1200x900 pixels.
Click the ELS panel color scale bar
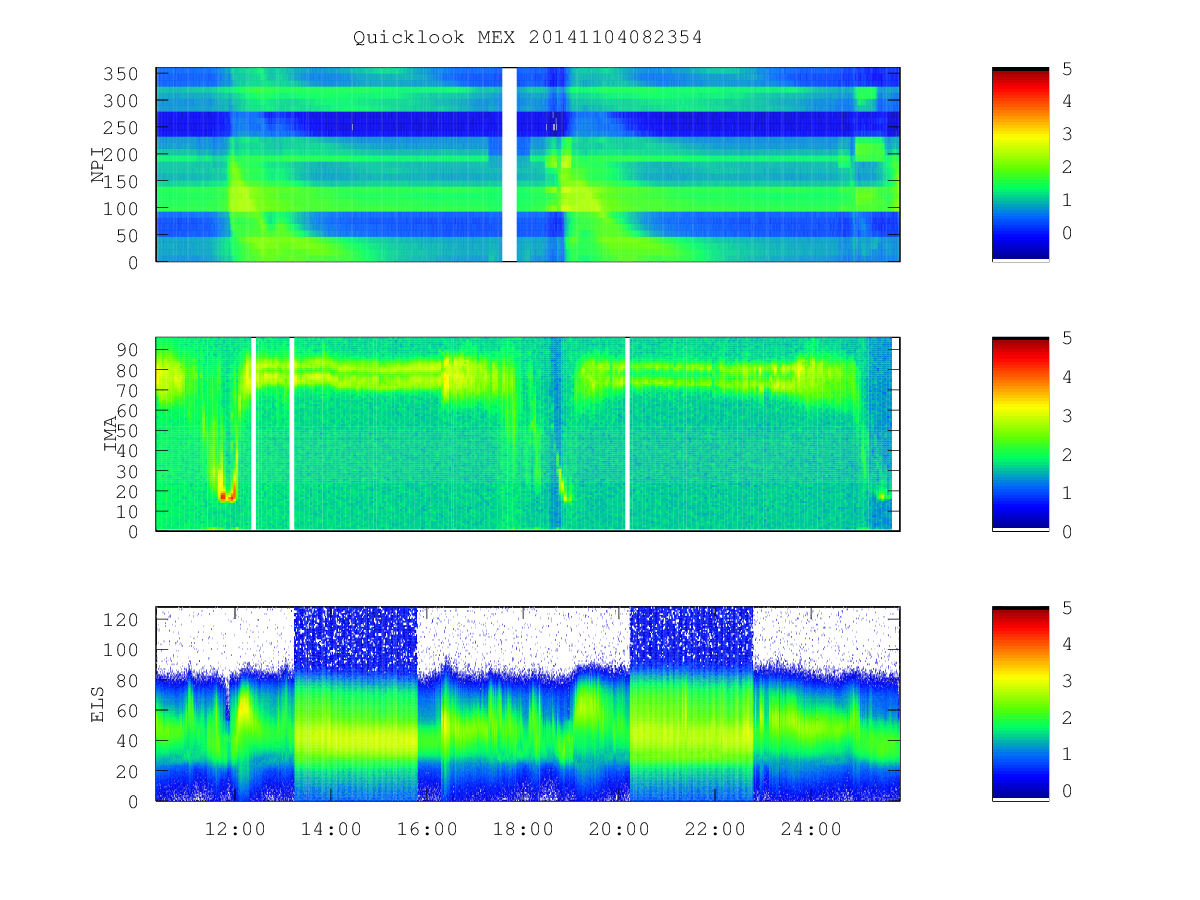click(x=1020, y=703)
